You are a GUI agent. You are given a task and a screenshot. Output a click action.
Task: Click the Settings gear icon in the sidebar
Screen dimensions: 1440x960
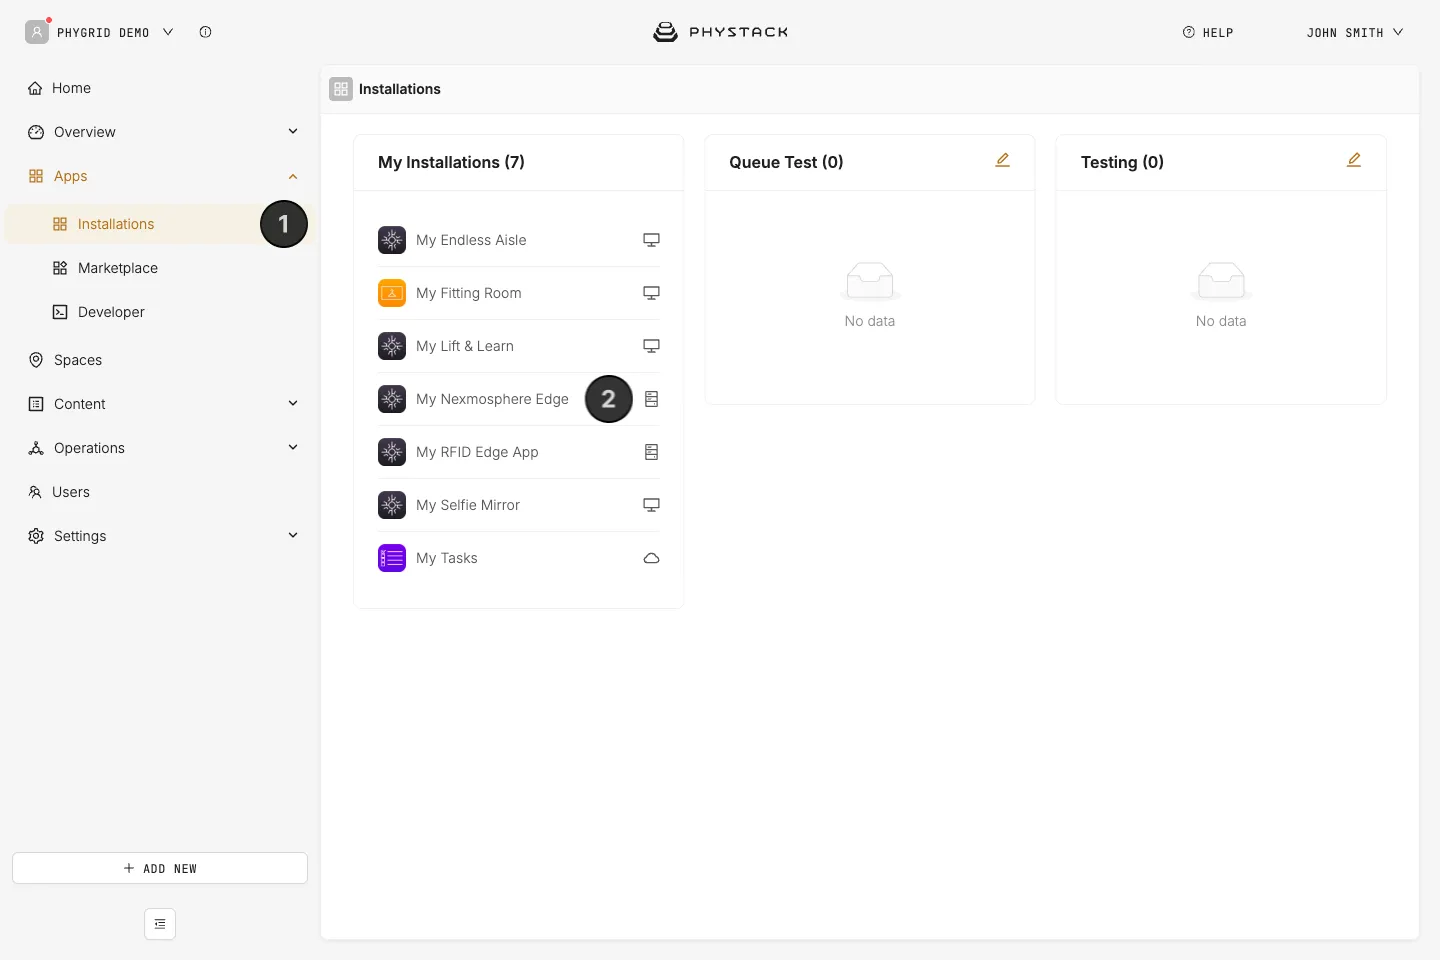pos(36,536)
